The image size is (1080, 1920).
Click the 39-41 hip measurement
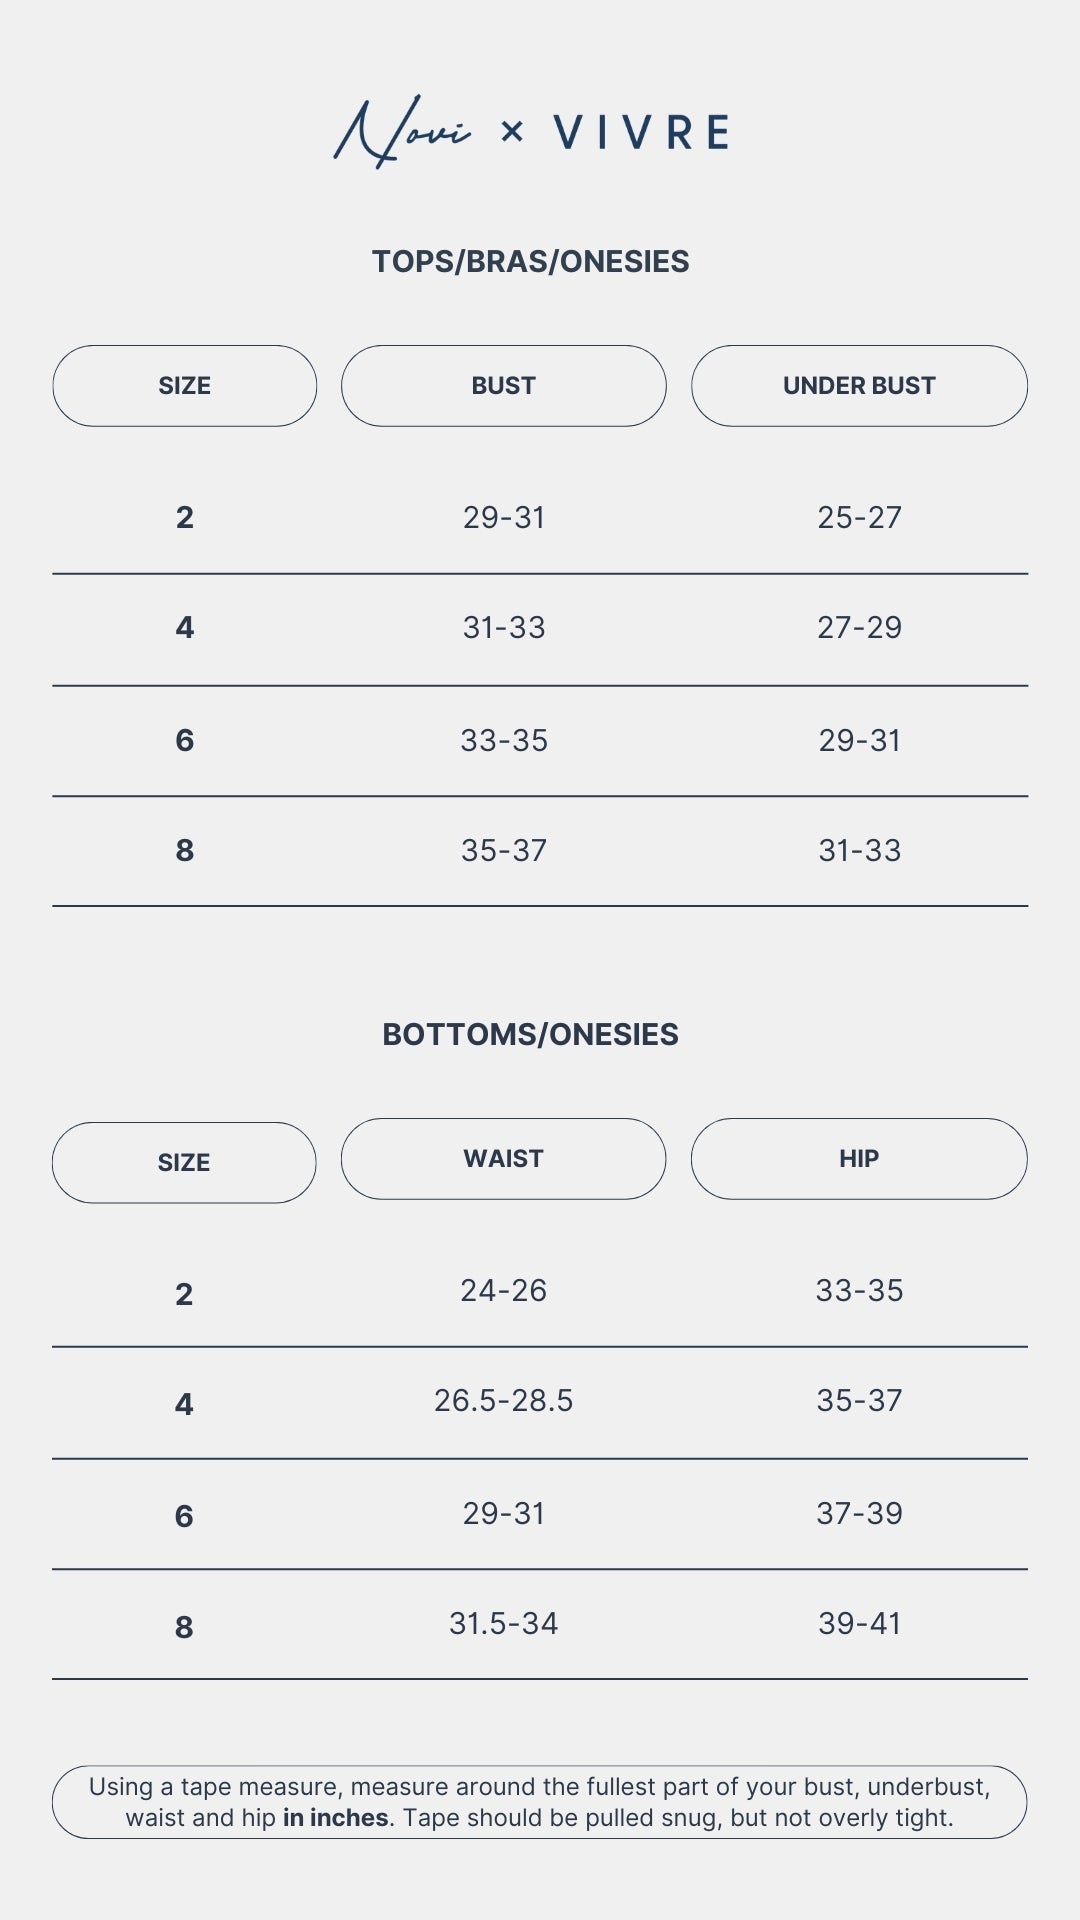859,1624
